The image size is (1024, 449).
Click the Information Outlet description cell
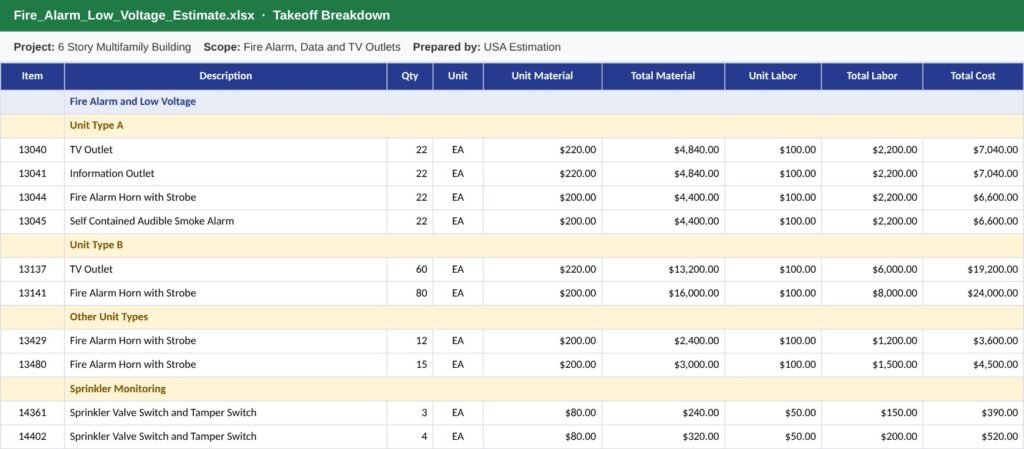[225, 174]
